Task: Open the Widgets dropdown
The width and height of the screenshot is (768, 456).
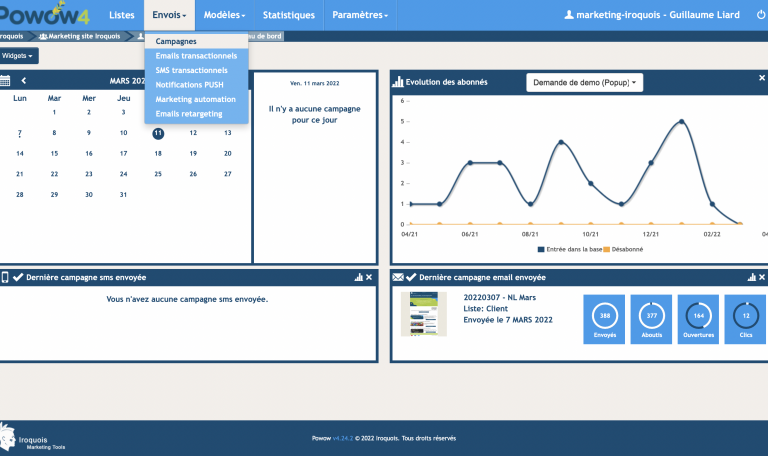Action: click(x=18, y=56)
